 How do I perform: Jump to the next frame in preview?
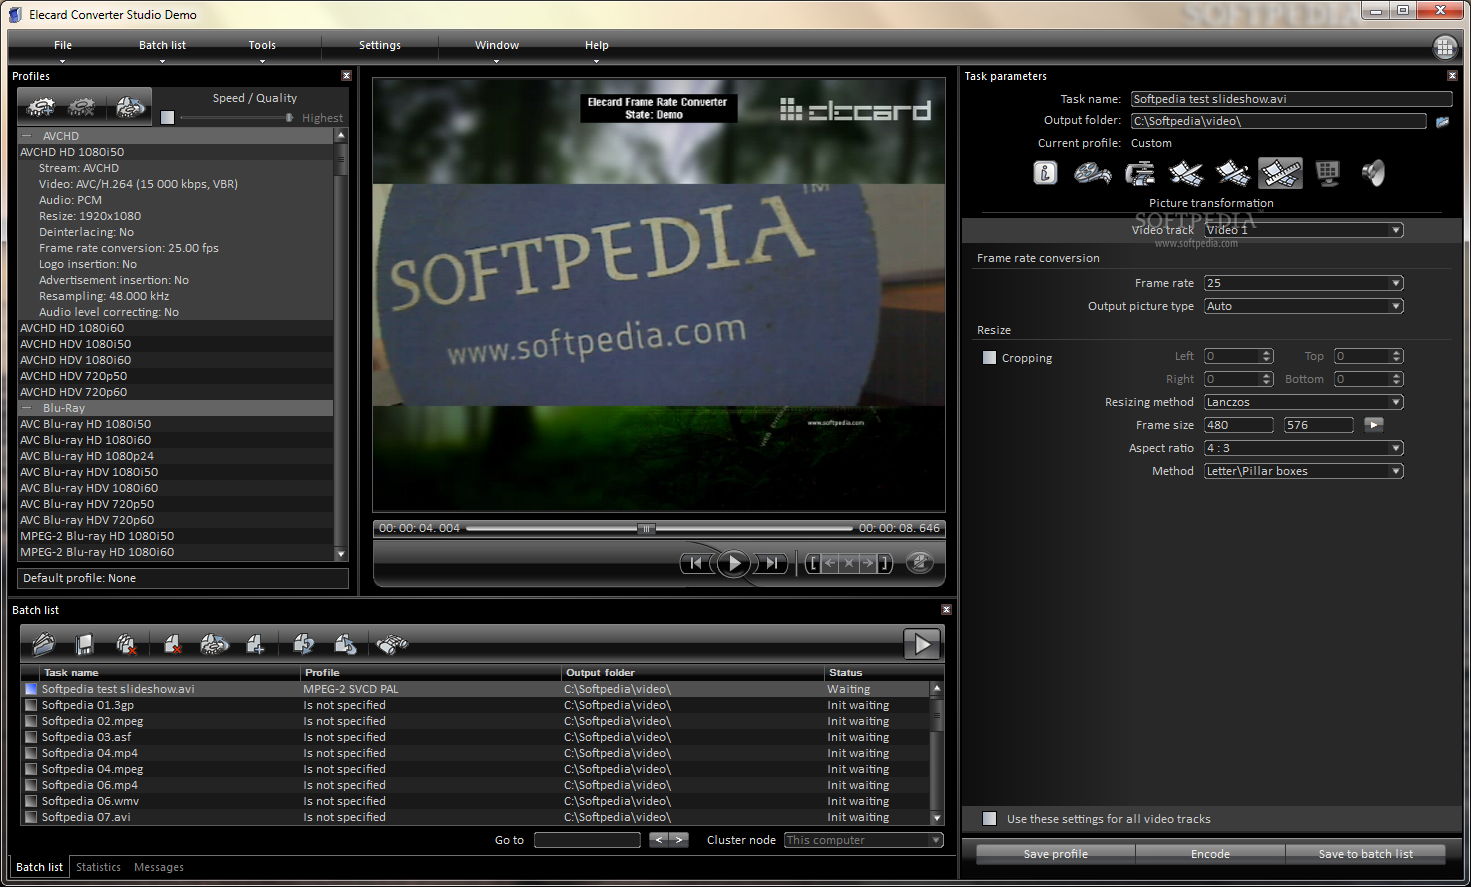pos(771,563)
